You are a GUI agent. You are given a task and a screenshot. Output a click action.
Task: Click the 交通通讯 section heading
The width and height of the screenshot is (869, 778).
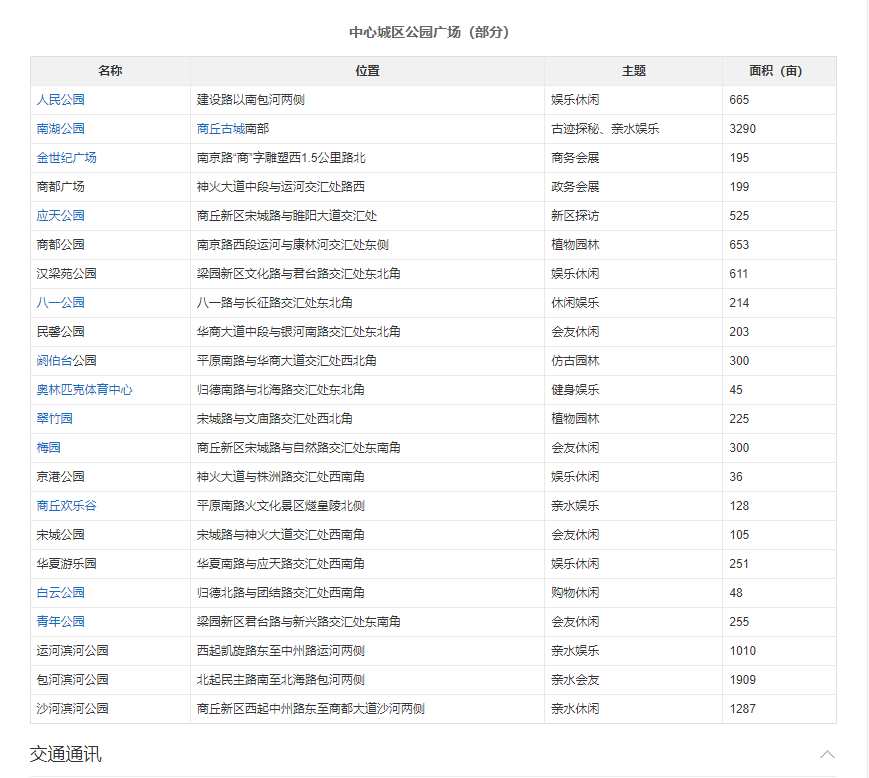click(x=66, y=754)
